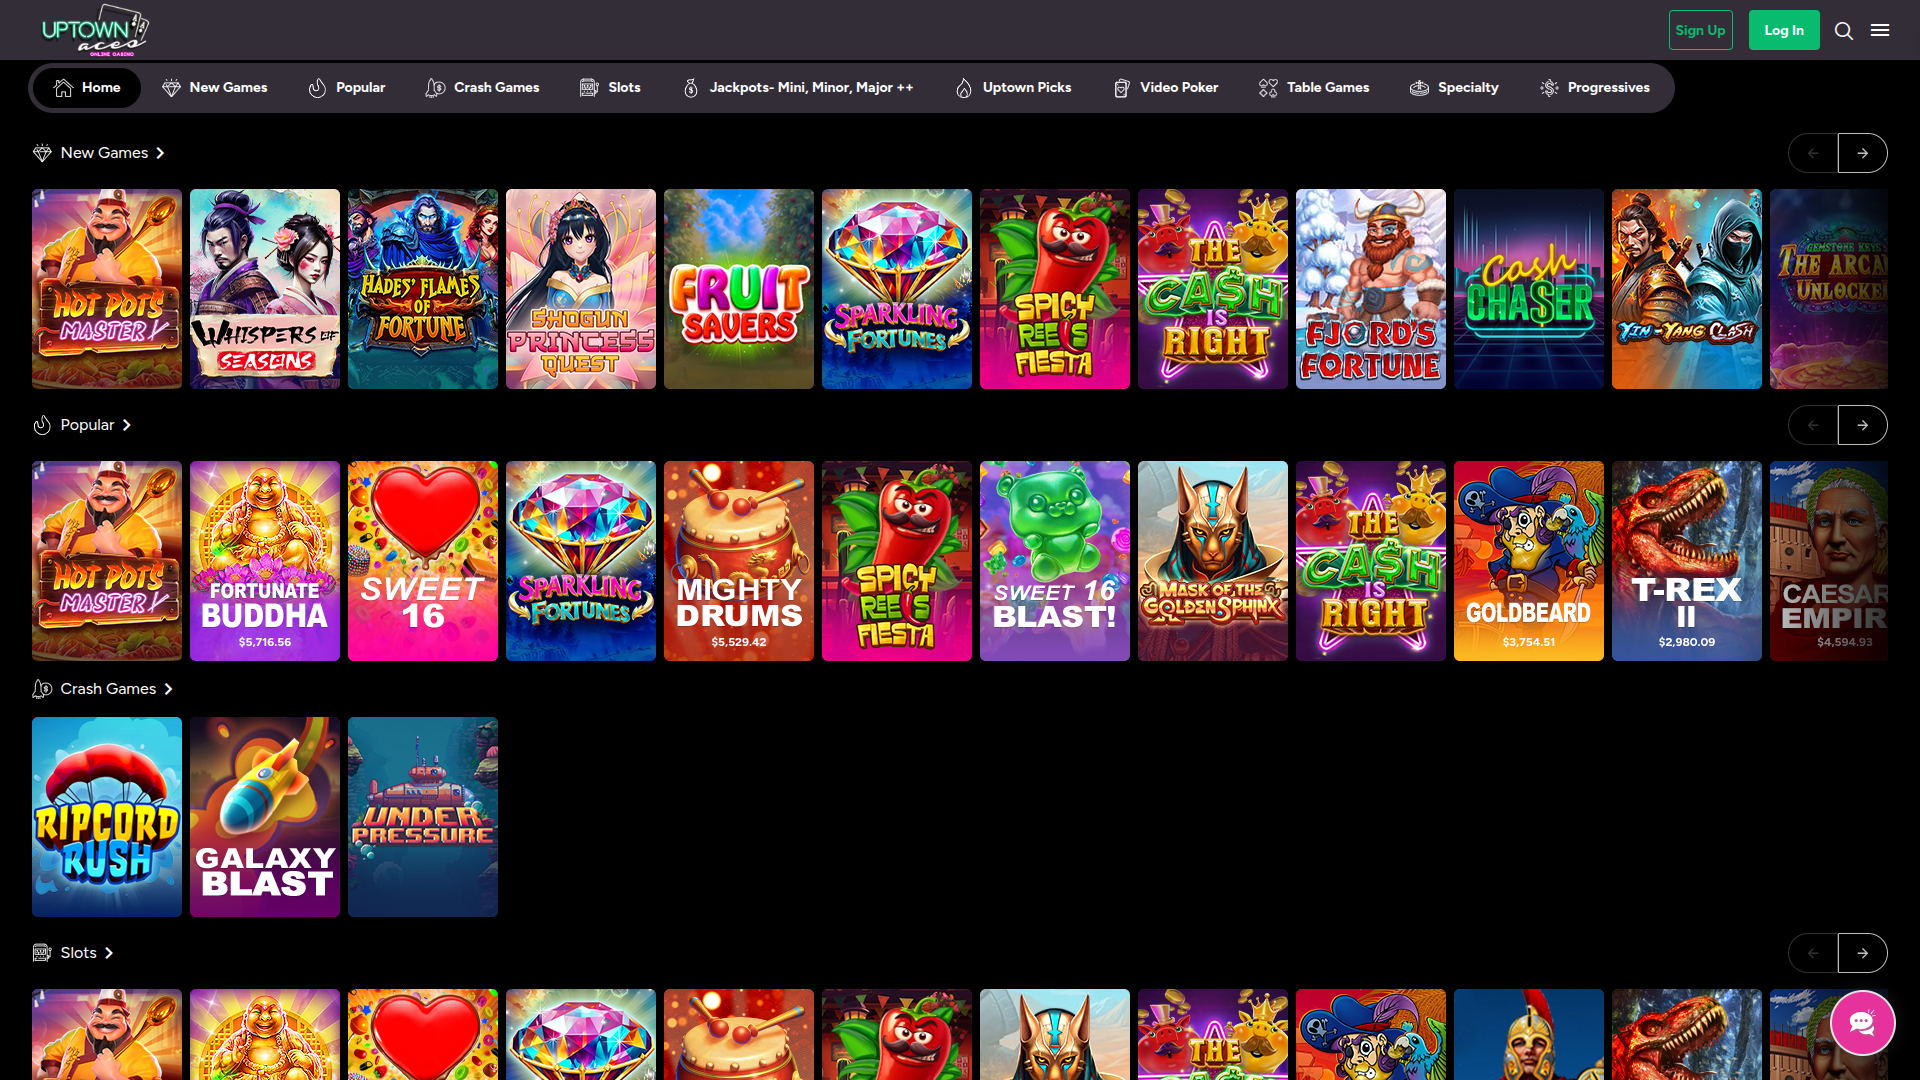Select the Specialty games icon
Image resolution: width=1920 pixels, height=1080 pixels.
click(x=1419, y=88)
